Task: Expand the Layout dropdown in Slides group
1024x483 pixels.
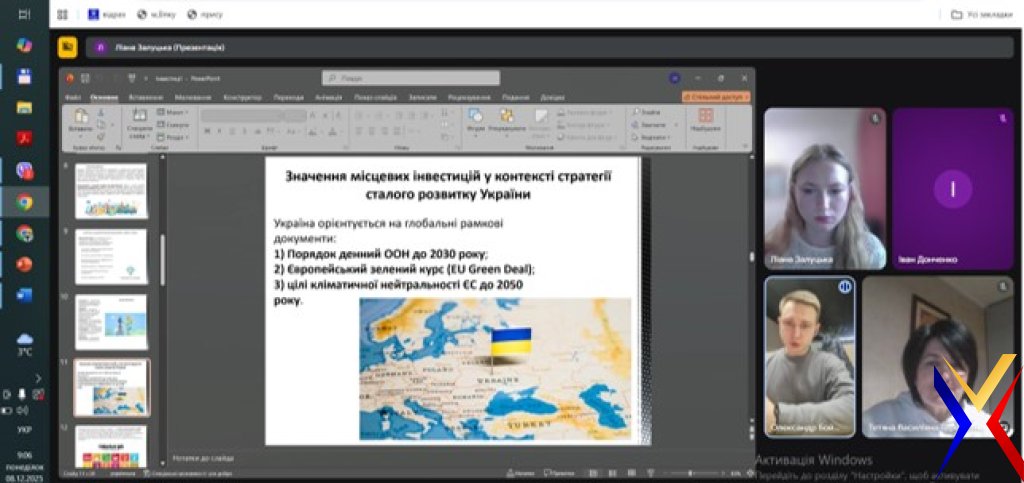Action: pyautogui.click(x=172, y=112)
